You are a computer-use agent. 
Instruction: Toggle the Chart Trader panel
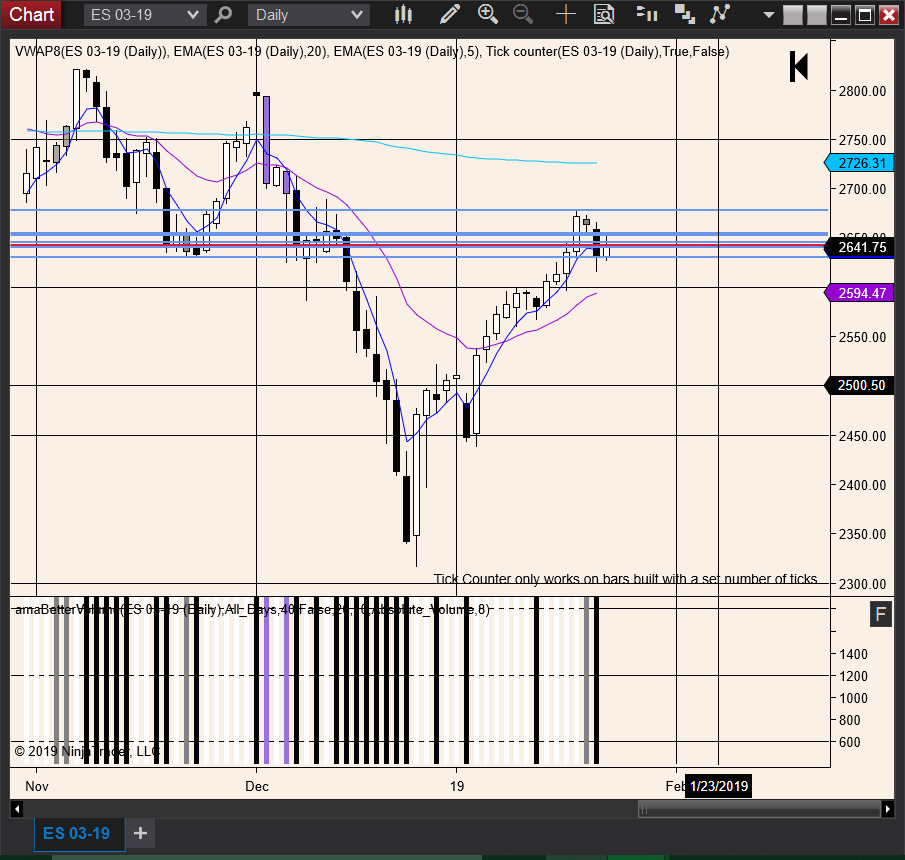click(647, 14)
